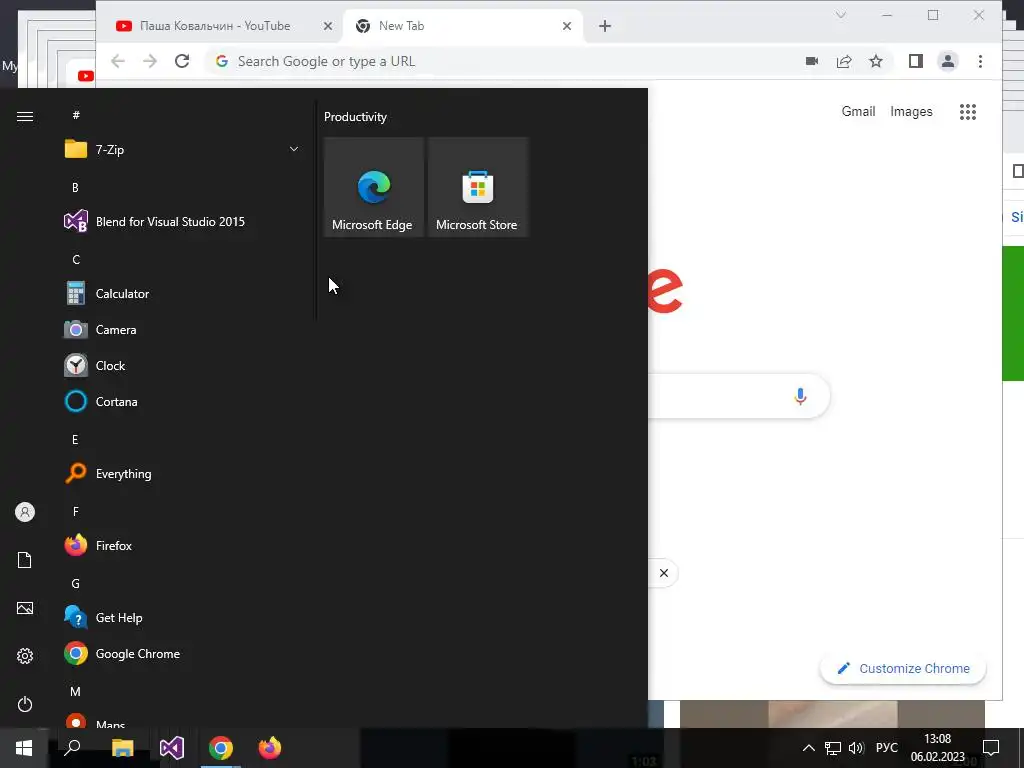Jump to the letter B section header
Screen dimensions: 1024x768
coord(75,187)
